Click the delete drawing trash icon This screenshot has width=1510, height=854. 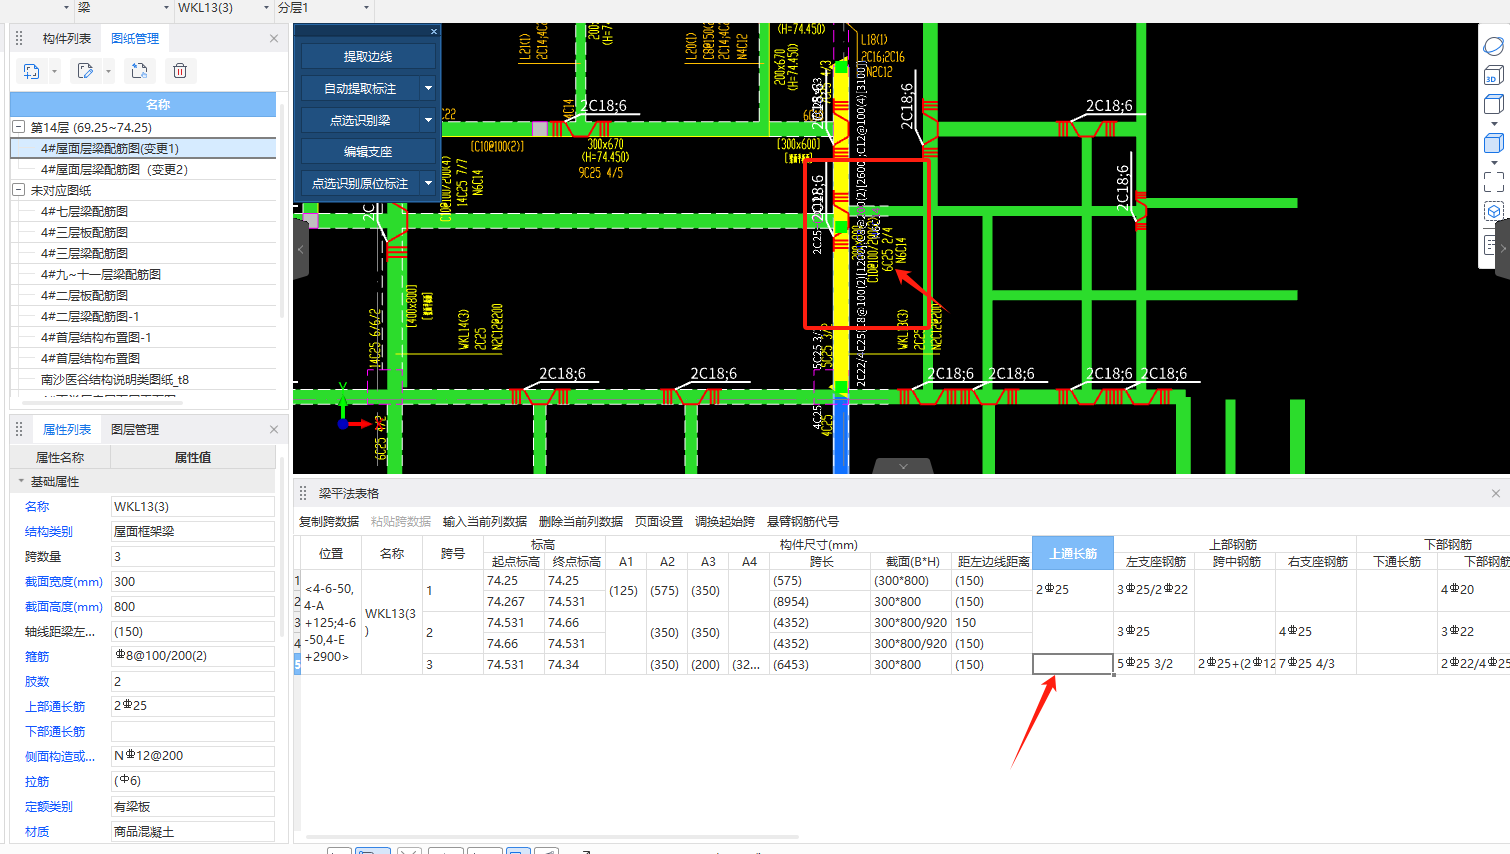point(180,71)
